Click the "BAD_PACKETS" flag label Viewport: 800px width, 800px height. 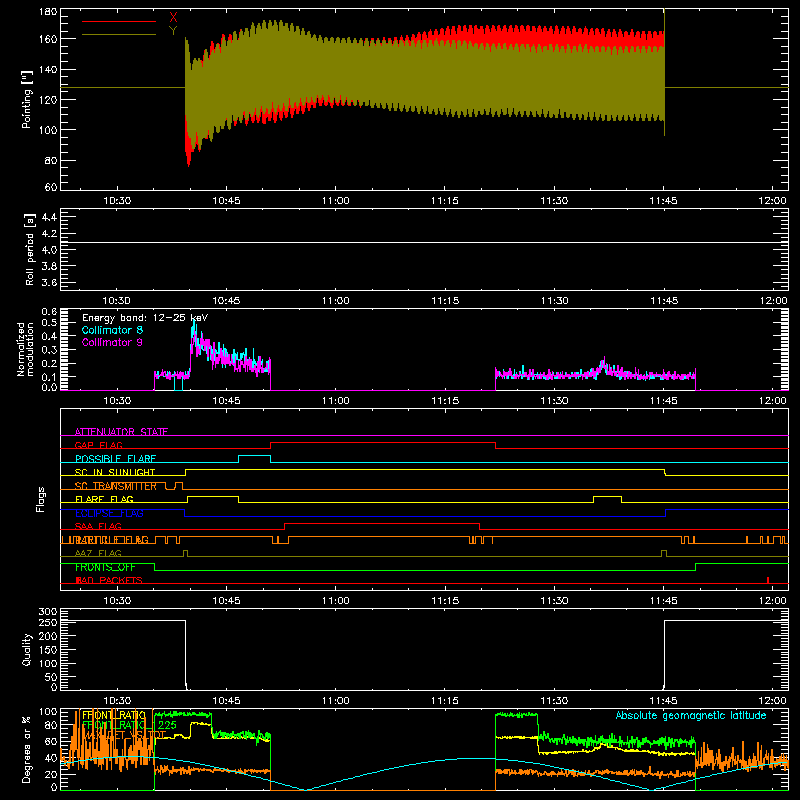[x=109, y=580]
